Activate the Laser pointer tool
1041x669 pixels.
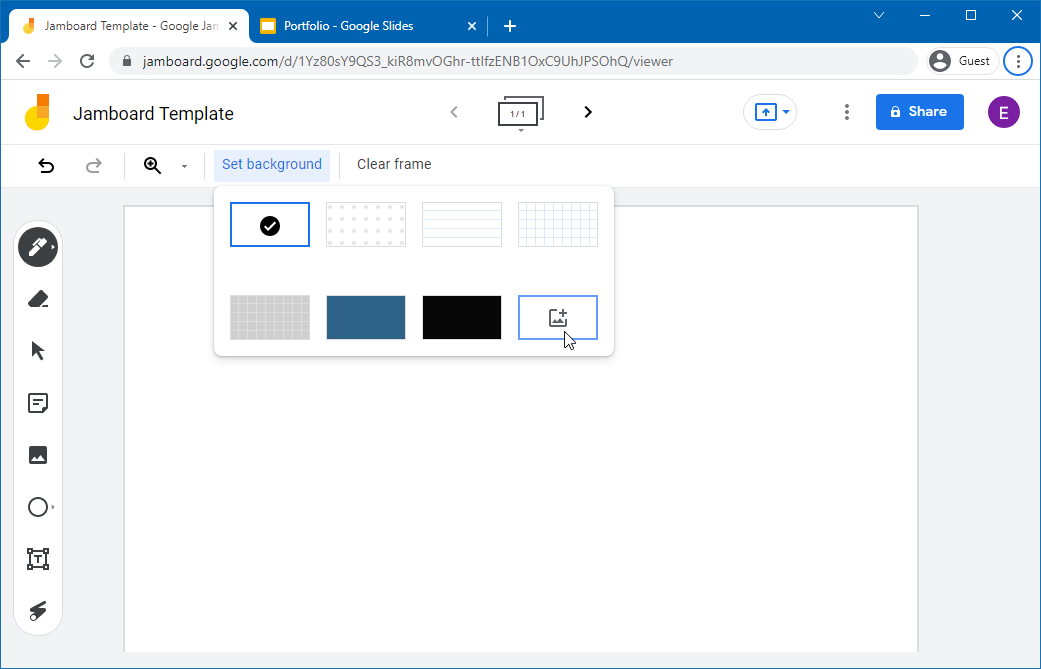click(38, 611)
